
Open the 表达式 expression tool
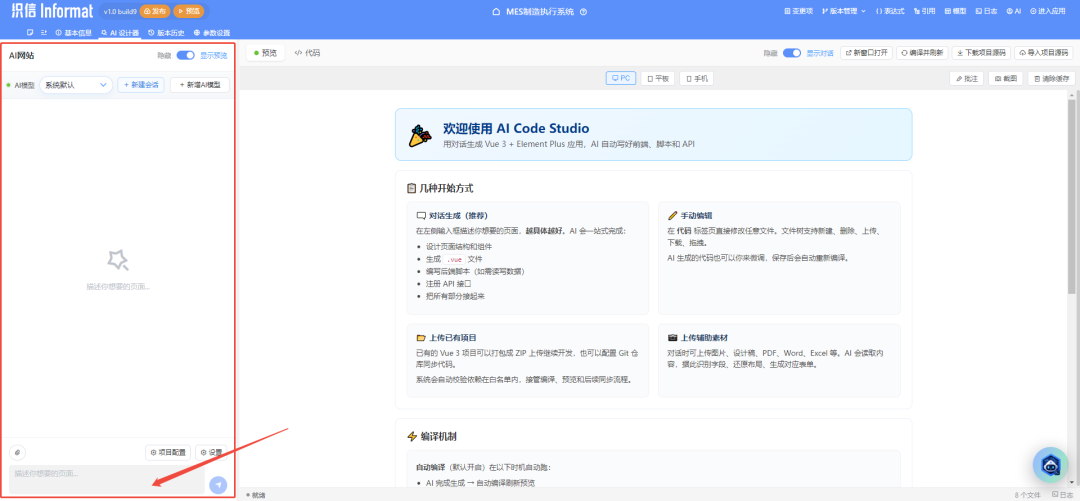coord(890,11)
